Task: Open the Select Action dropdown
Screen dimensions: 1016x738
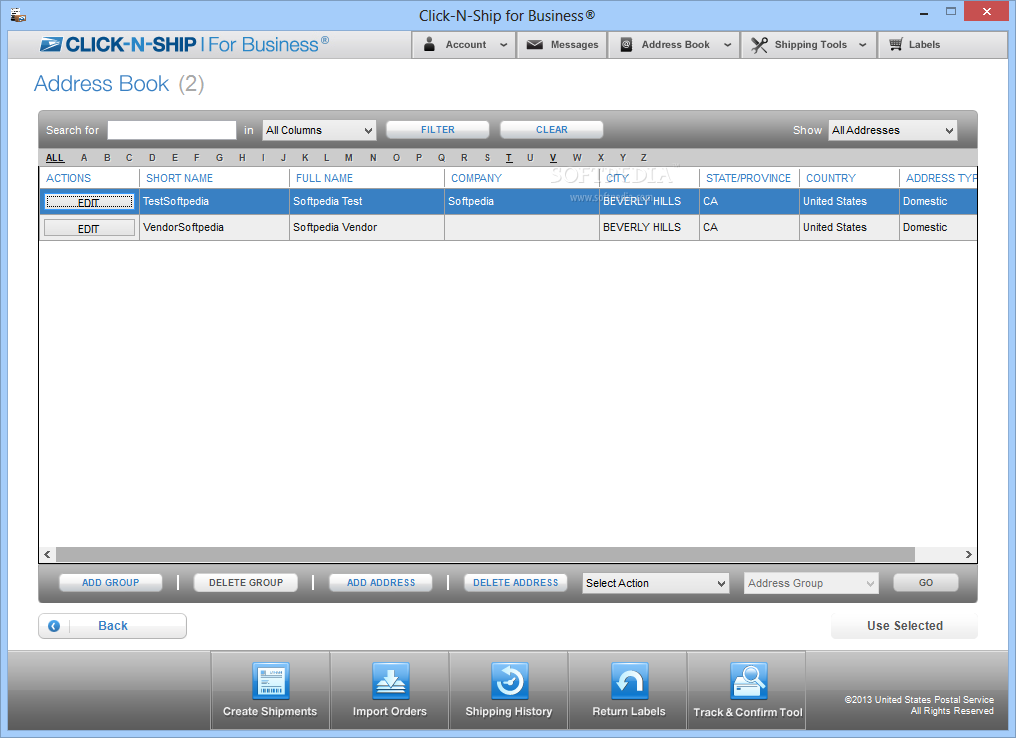Action: (655, 583)
